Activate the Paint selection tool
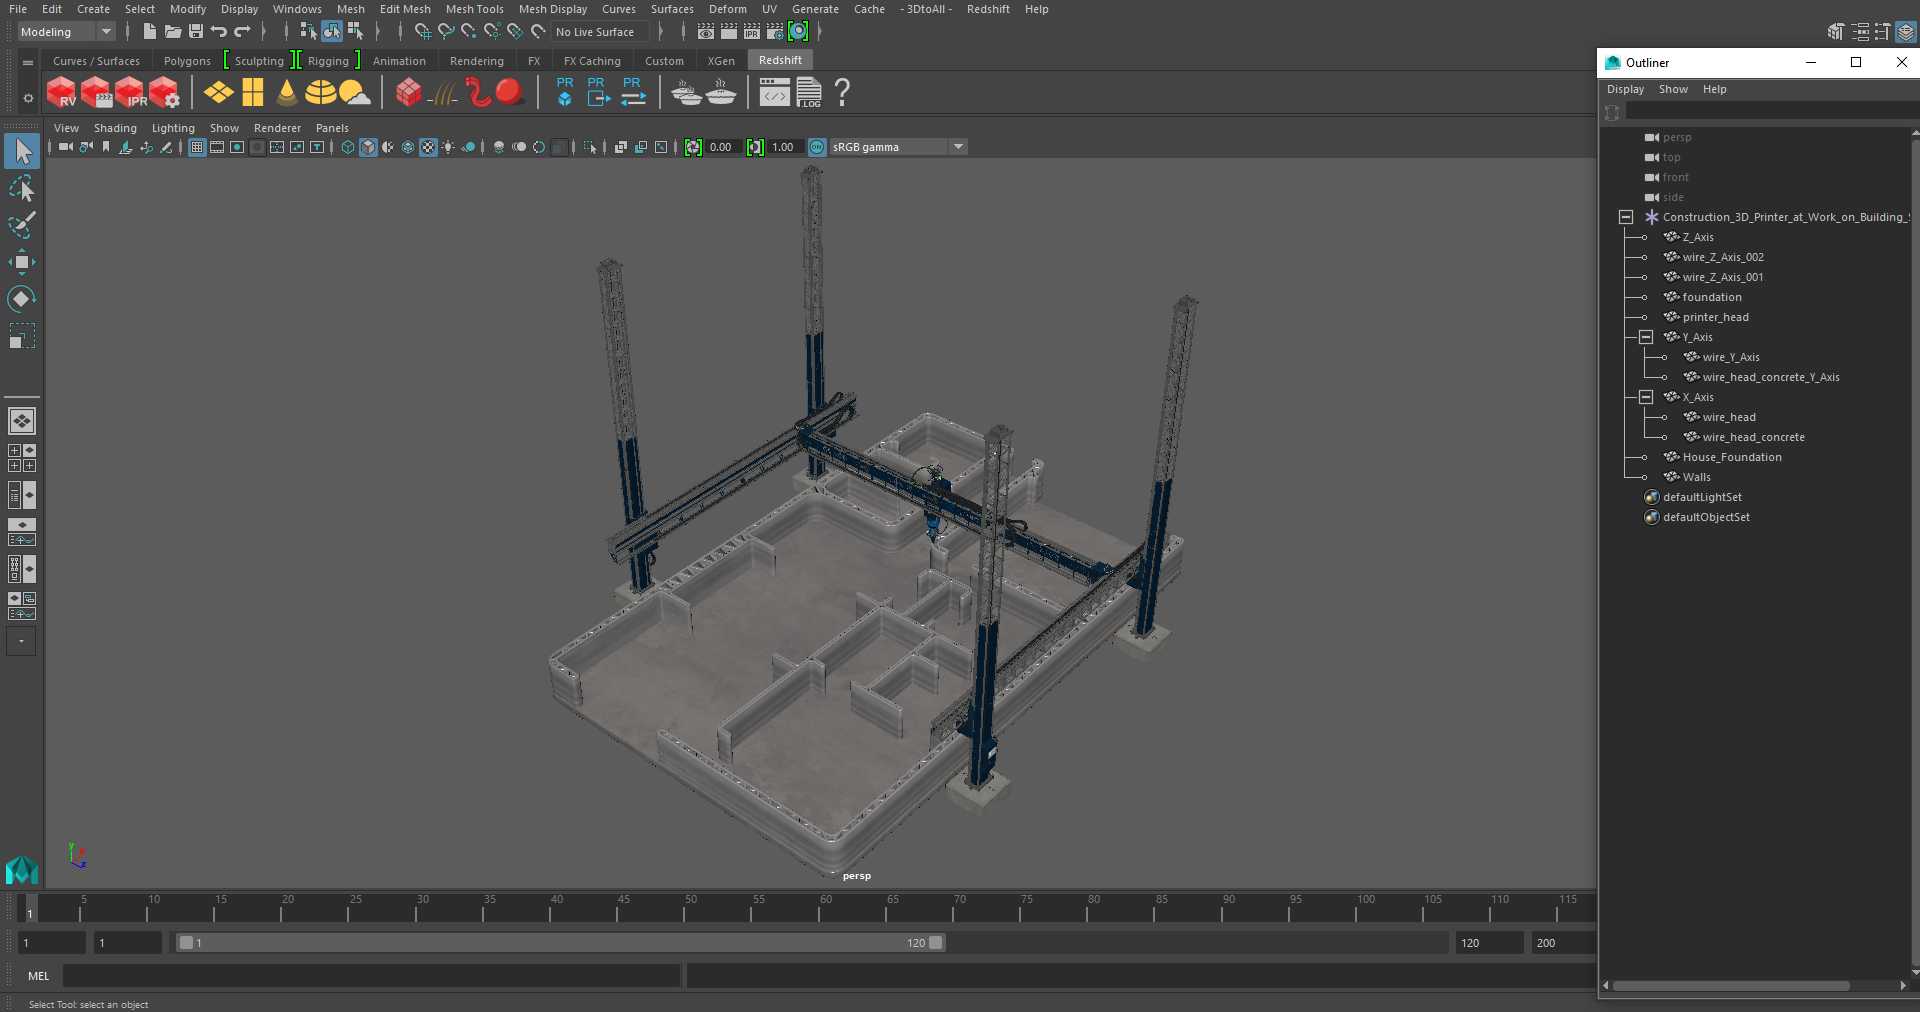 22,225
